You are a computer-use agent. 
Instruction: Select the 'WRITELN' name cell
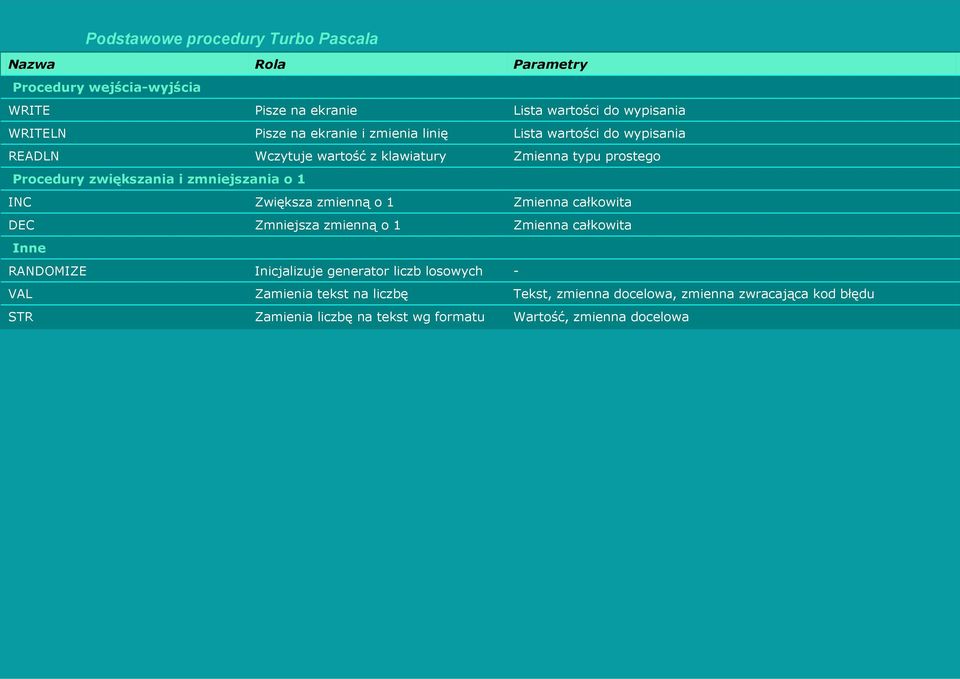[x=37, y=133]
